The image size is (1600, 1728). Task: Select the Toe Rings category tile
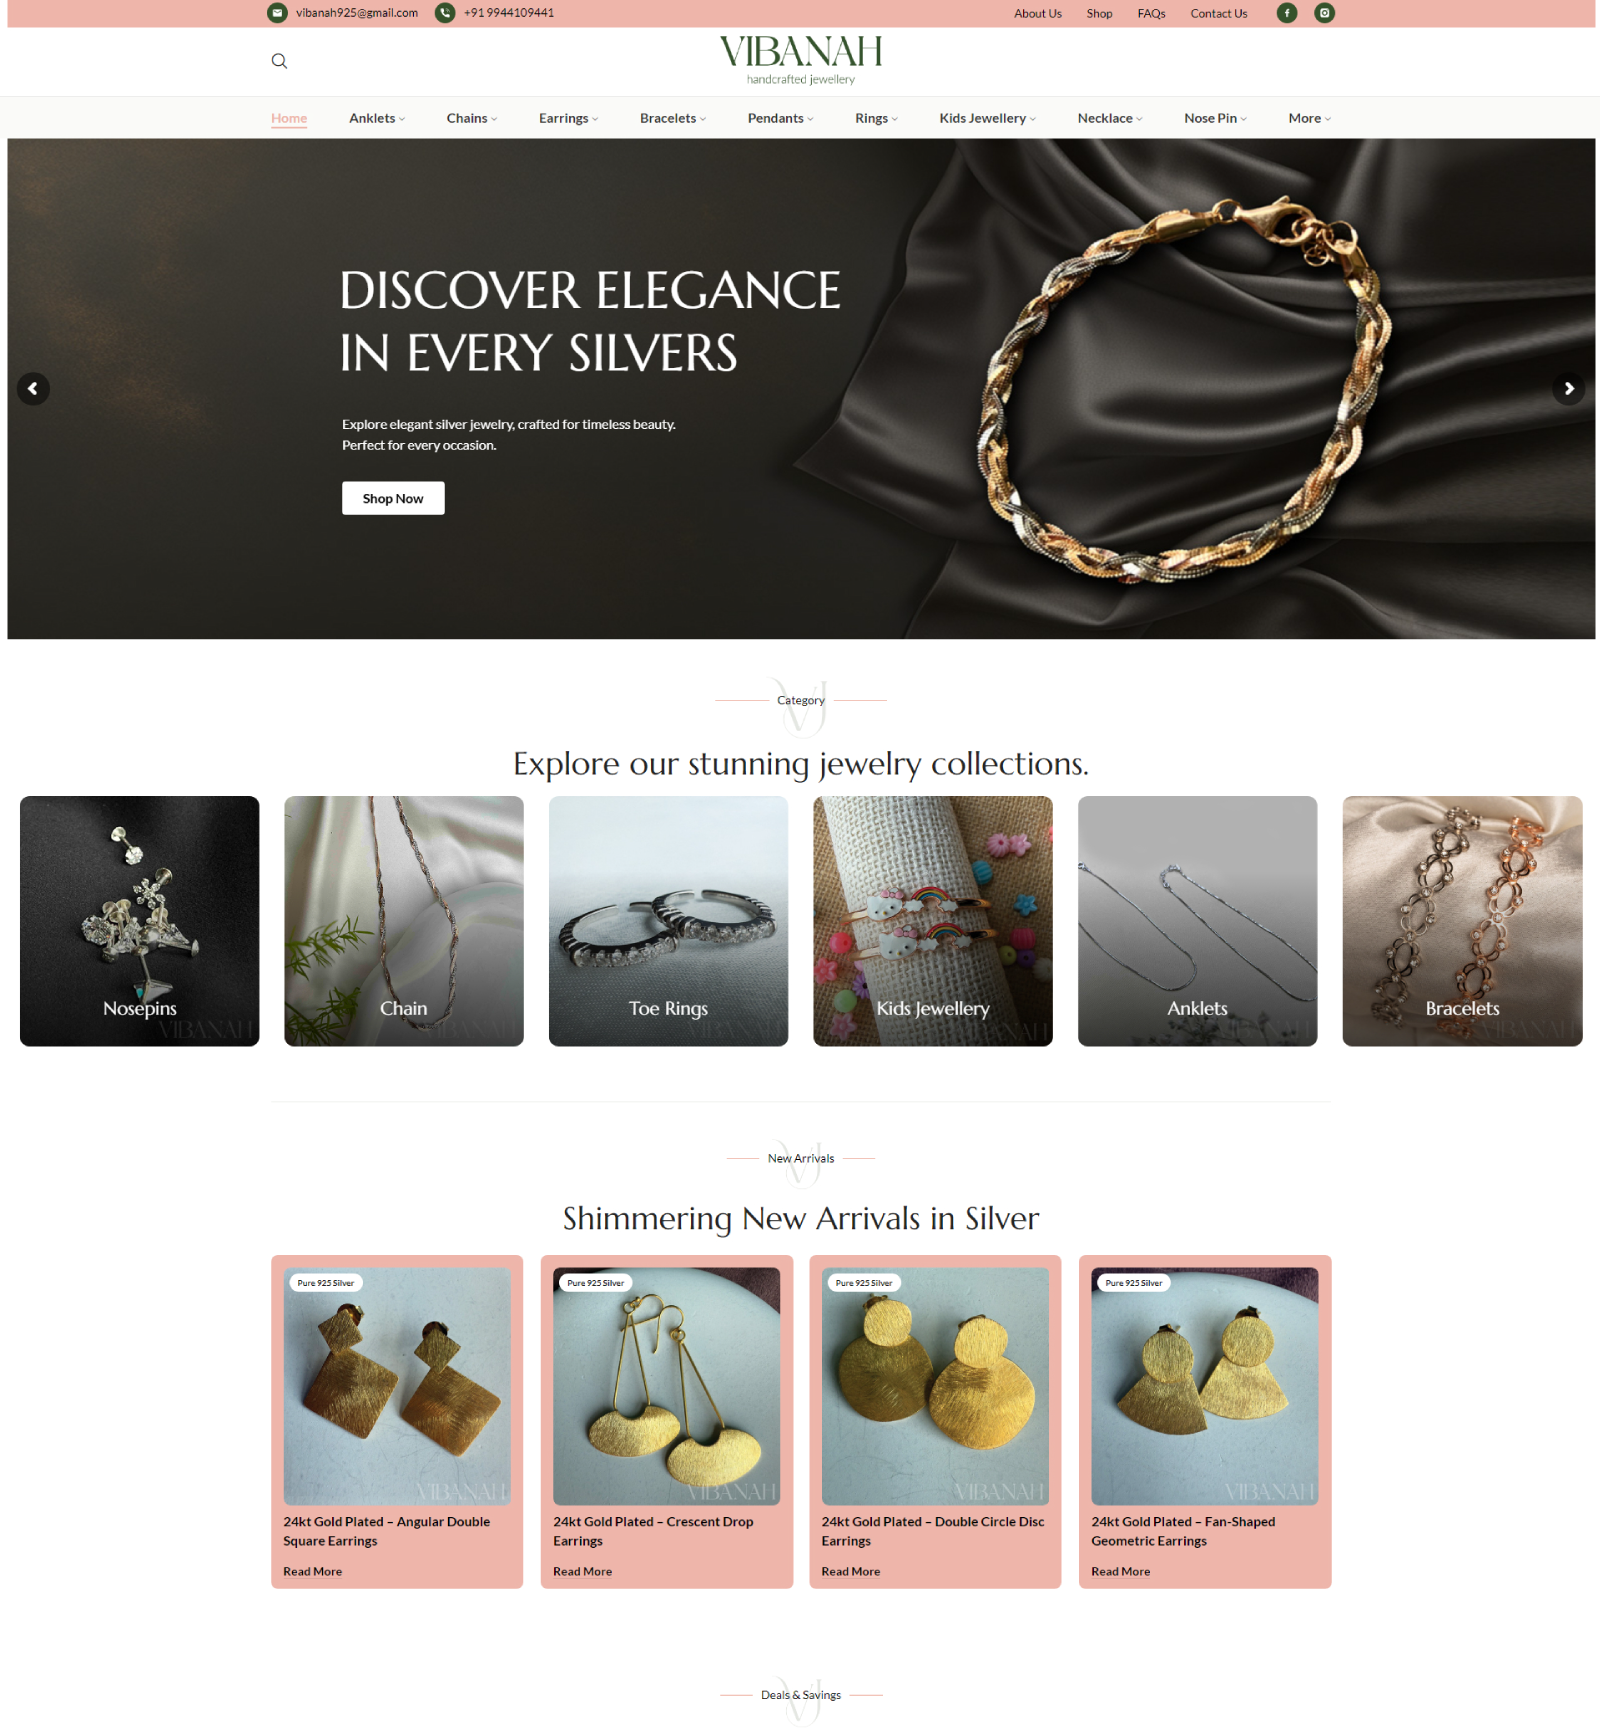(x=668, y=921)
